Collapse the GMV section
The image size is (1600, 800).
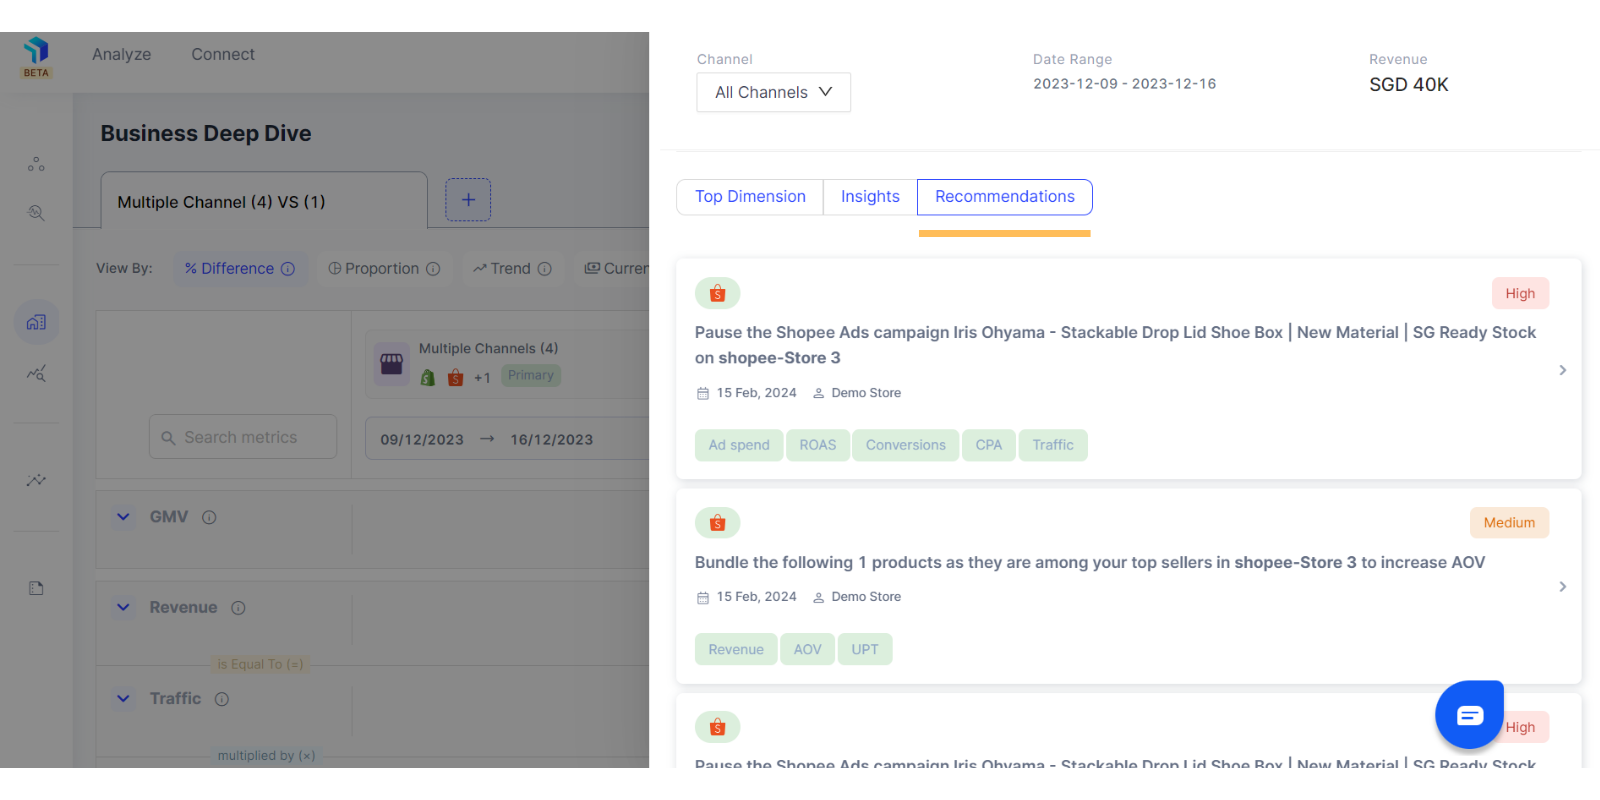(x=123, y=517)
